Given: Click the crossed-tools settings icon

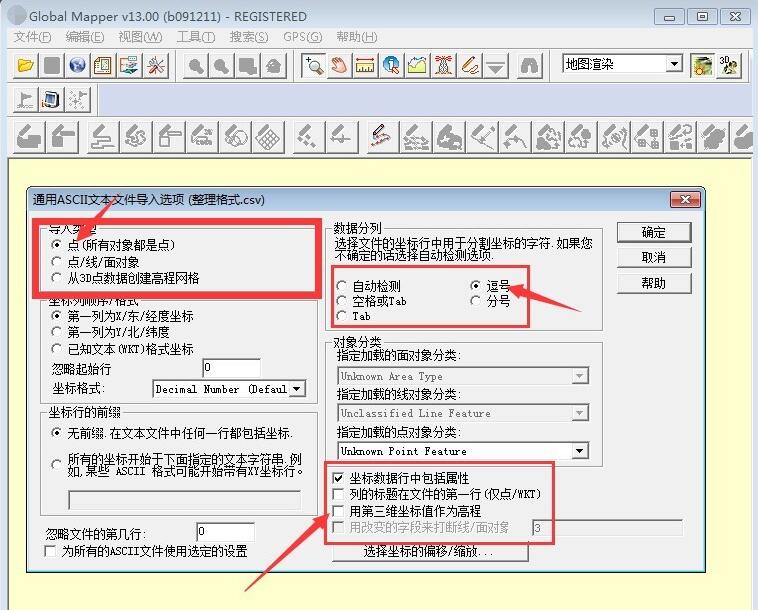Looking at the screenshot, I should 156,65.
